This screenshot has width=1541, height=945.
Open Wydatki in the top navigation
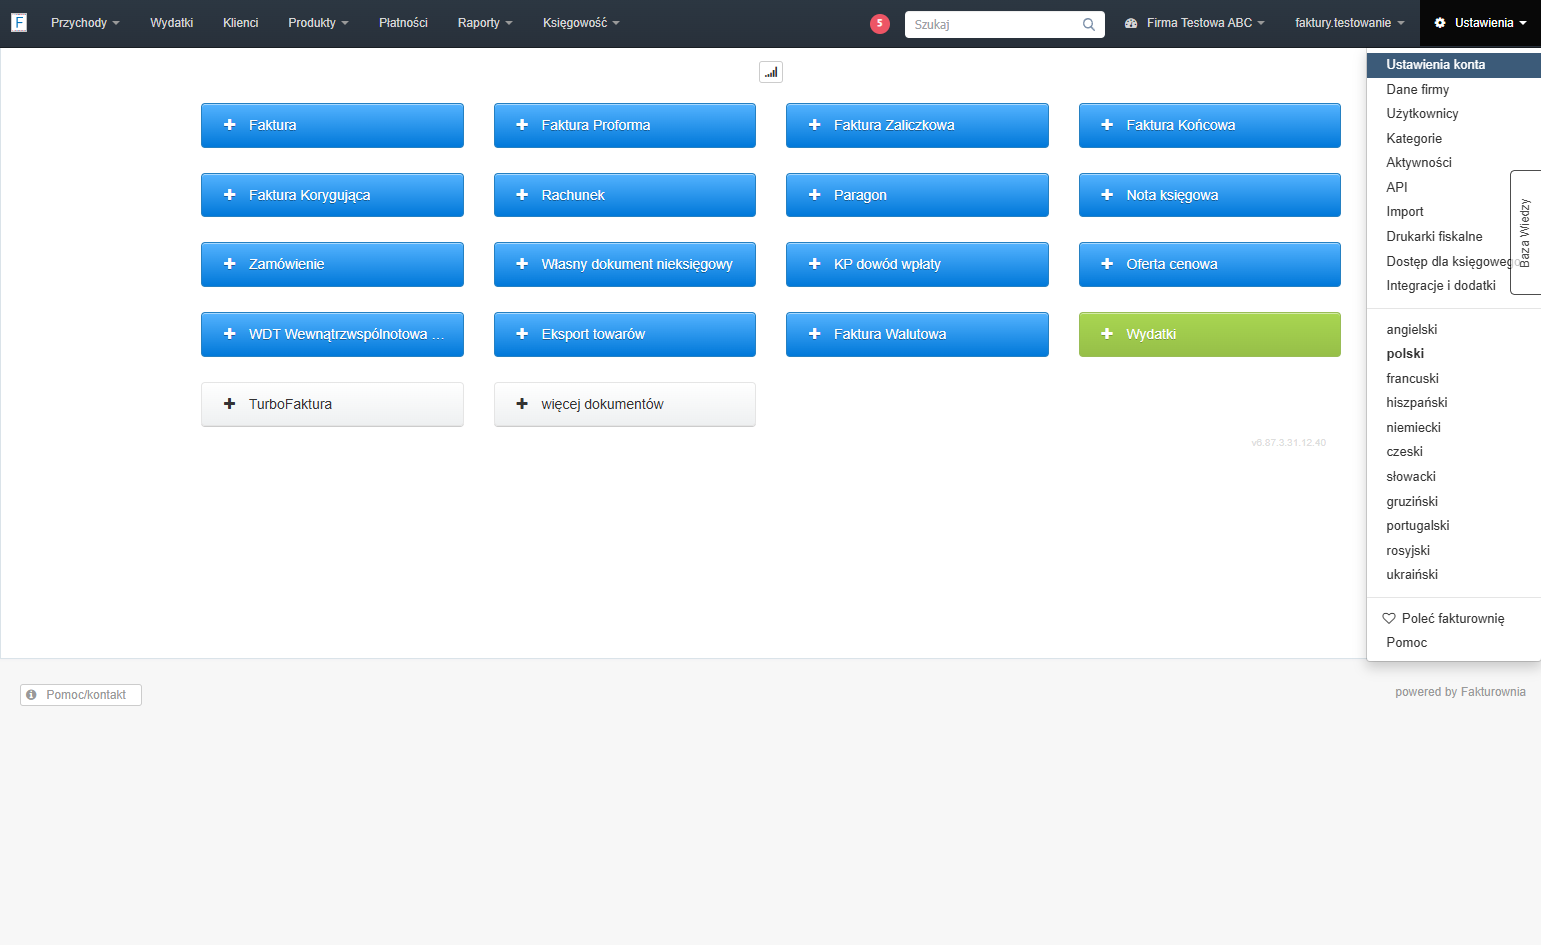pyautogui.click(x=171, y=23)
